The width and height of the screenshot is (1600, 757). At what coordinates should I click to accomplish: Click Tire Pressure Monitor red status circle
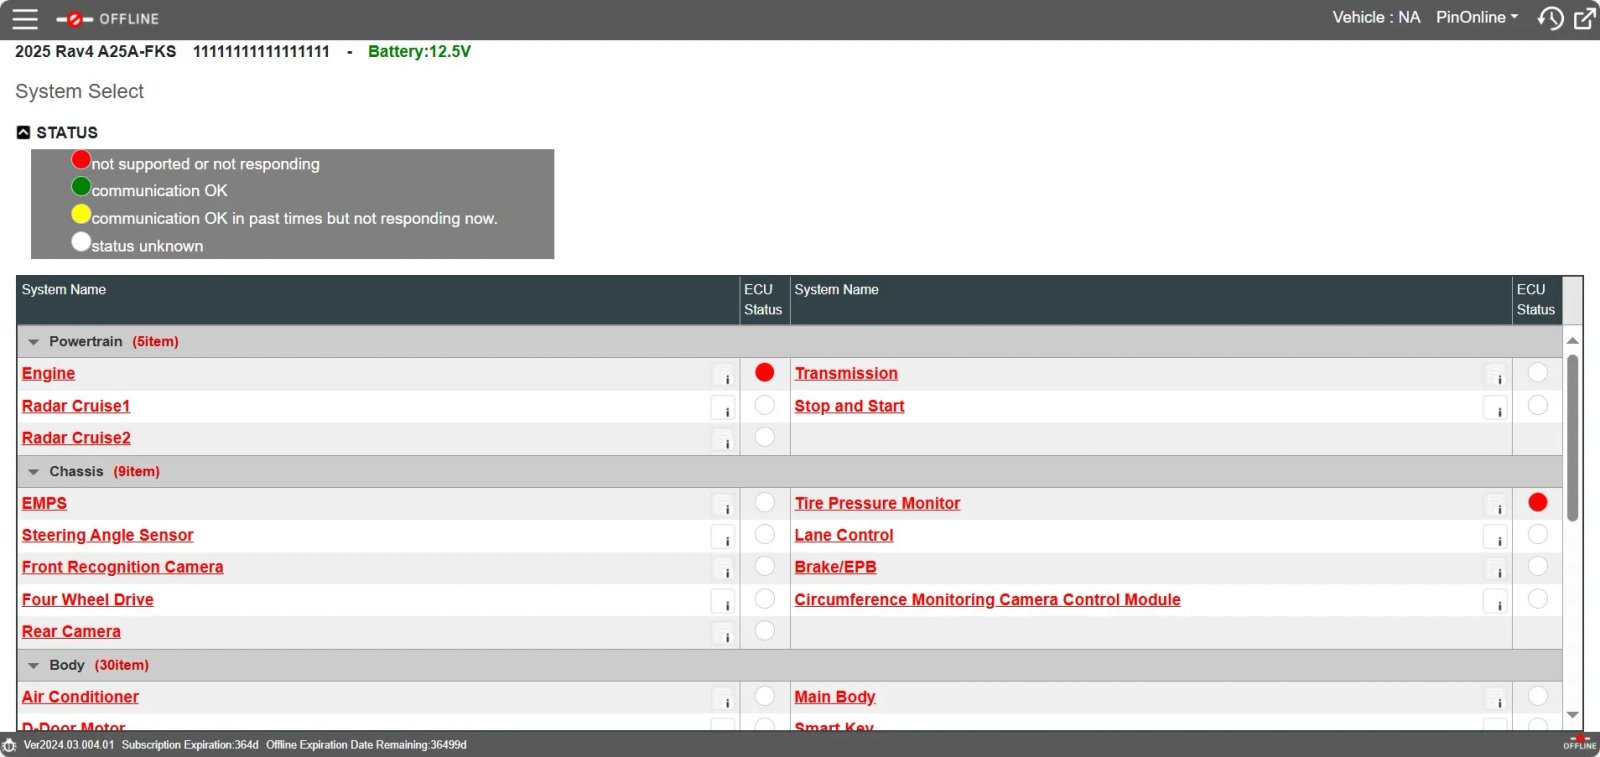1538,503
